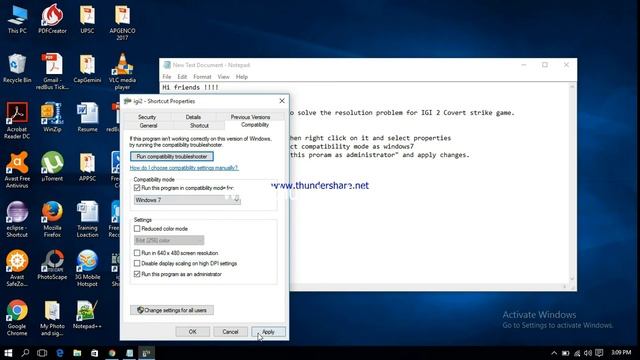Select the APPSC folder icon

pos(87,167)
